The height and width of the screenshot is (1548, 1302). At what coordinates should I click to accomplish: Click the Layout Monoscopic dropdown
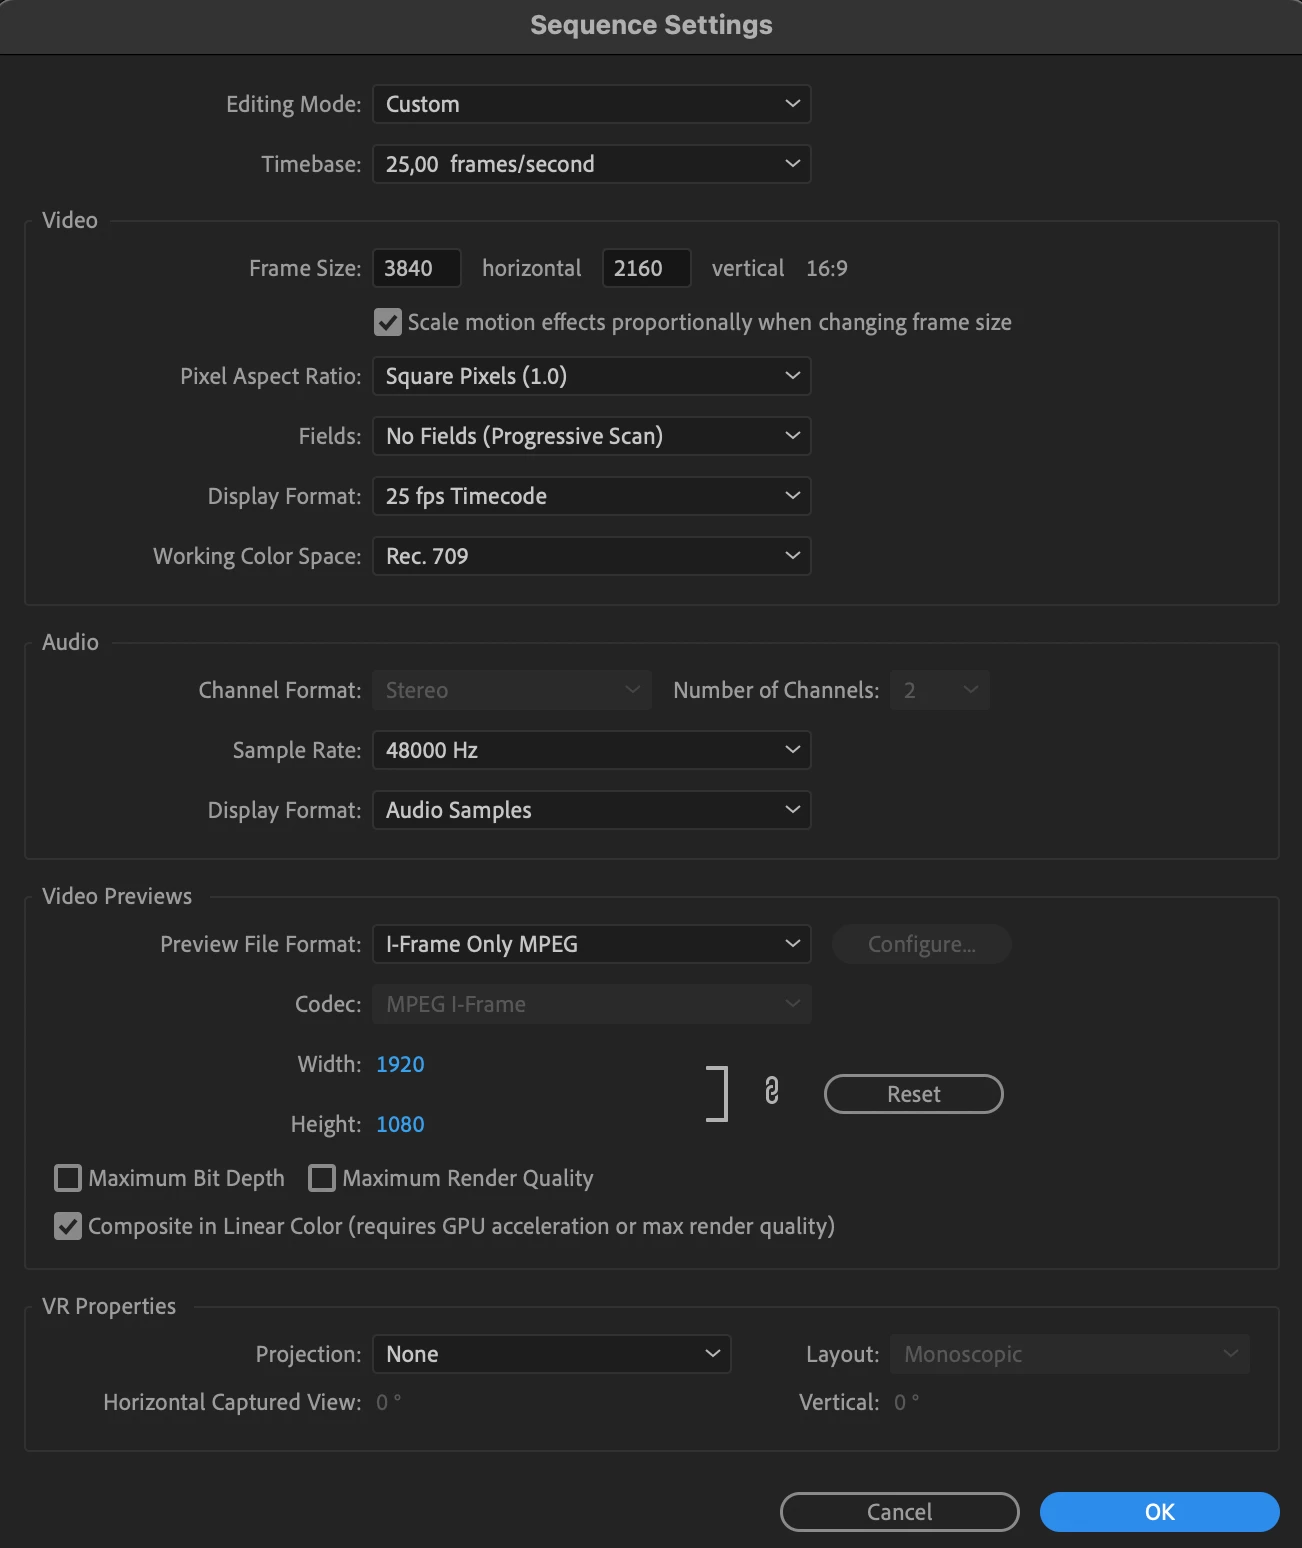(1070, 1354)
